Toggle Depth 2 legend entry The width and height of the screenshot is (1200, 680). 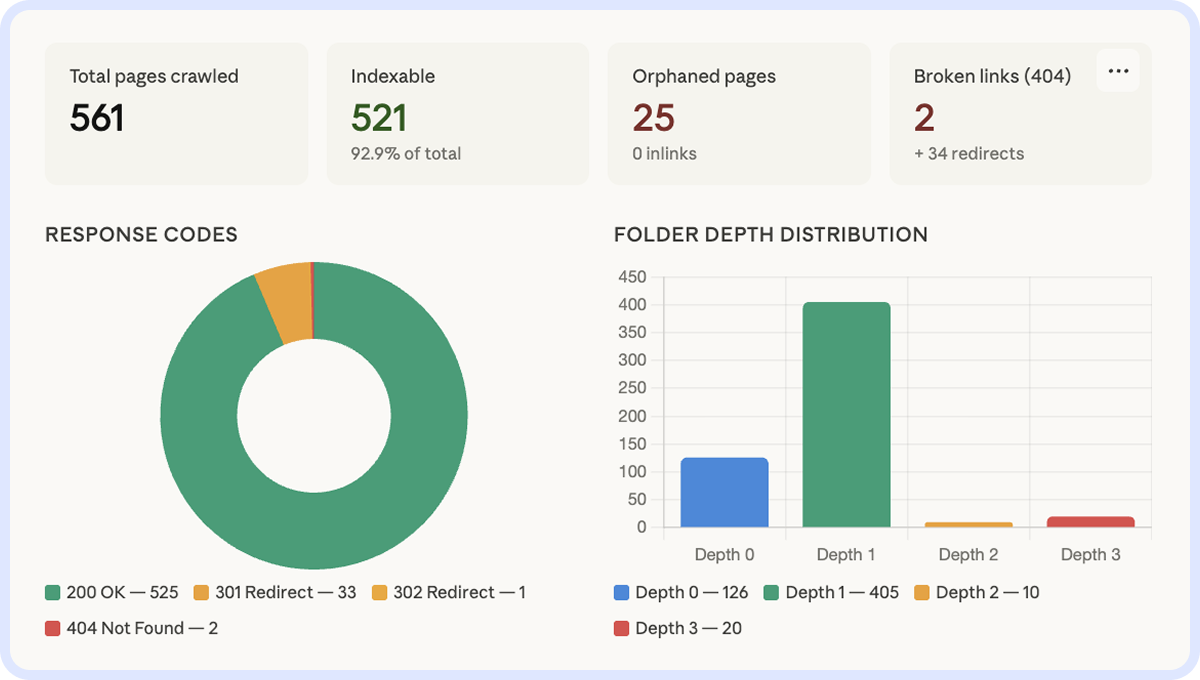[977, 592]
